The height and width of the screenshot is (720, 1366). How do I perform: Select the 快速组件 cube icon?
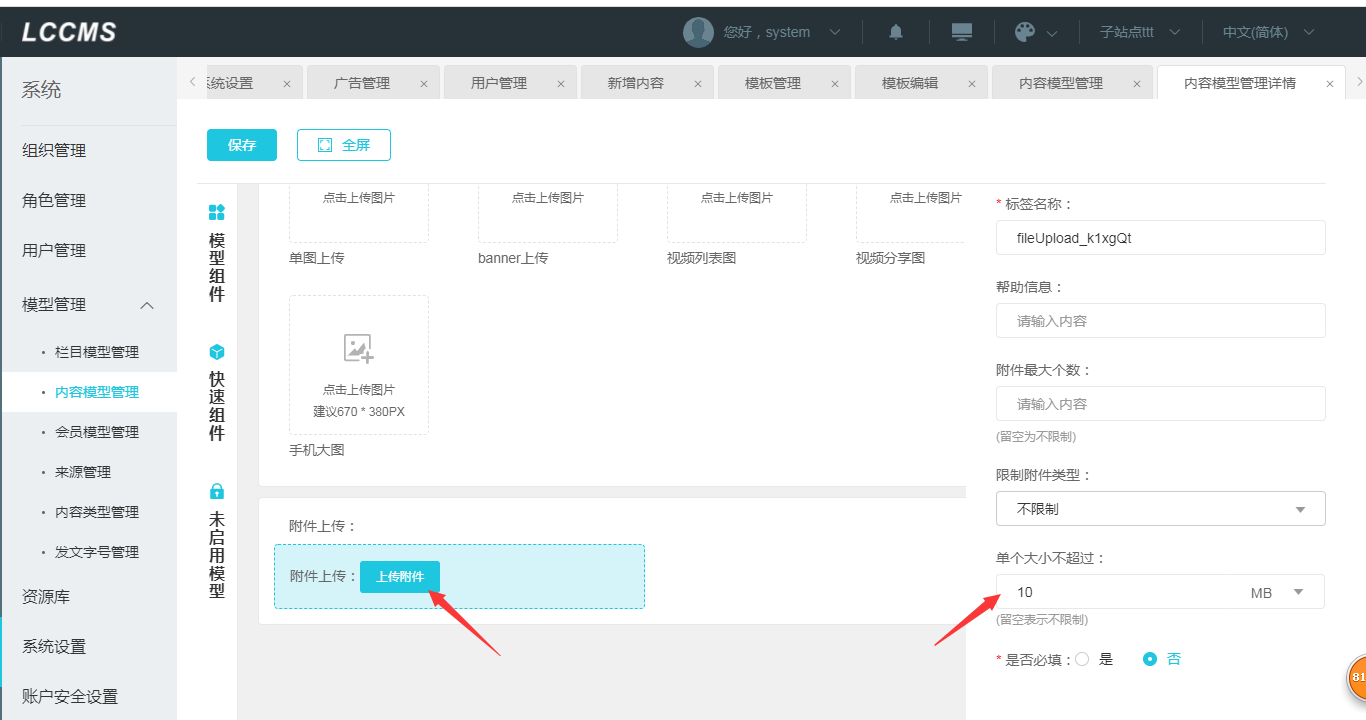coord(217,352)
